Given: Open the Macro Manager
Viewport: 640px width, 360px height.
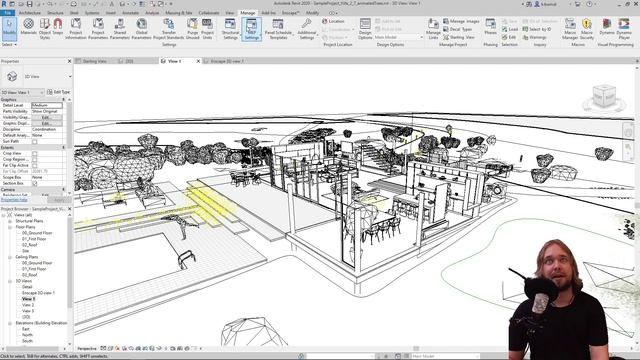Looking at the screenshot, I should (x=570, y=29).
